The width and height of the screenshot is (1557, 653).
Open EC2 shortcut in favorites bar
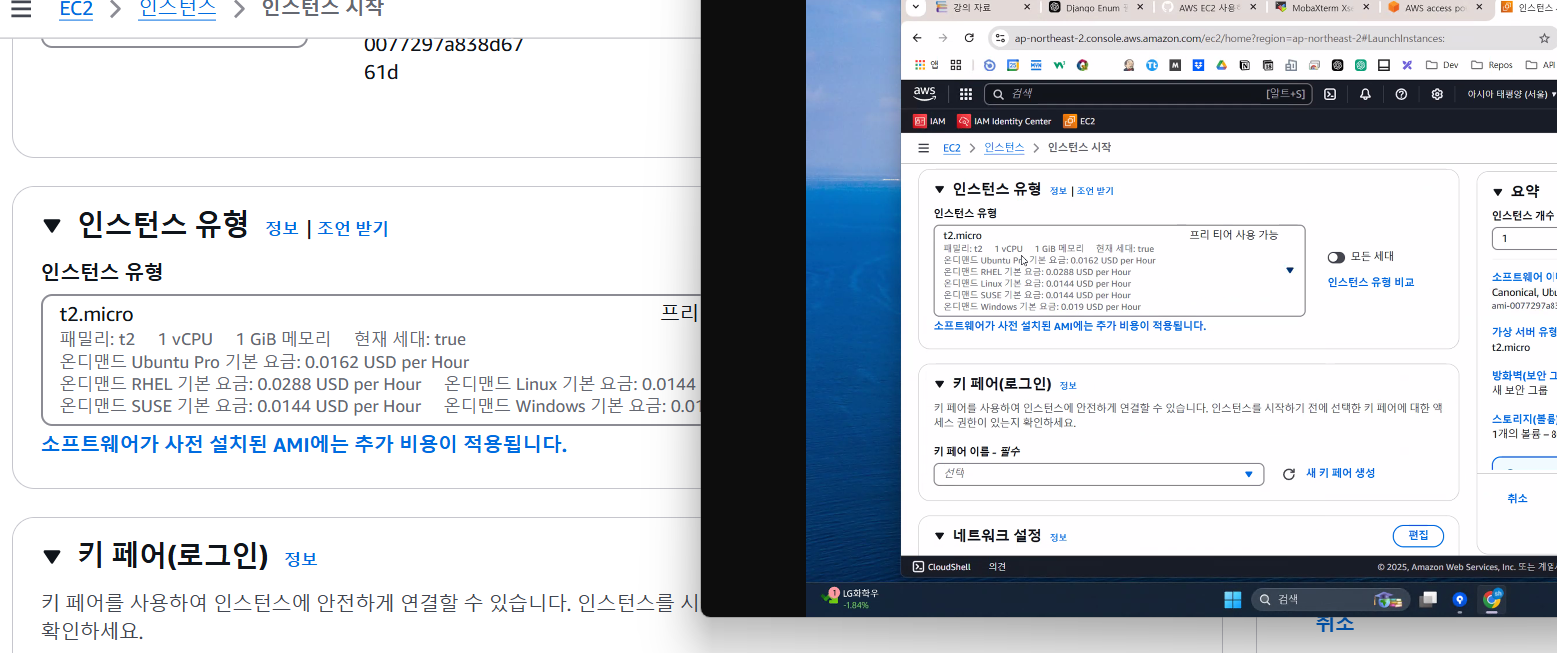click(1079, 121)
